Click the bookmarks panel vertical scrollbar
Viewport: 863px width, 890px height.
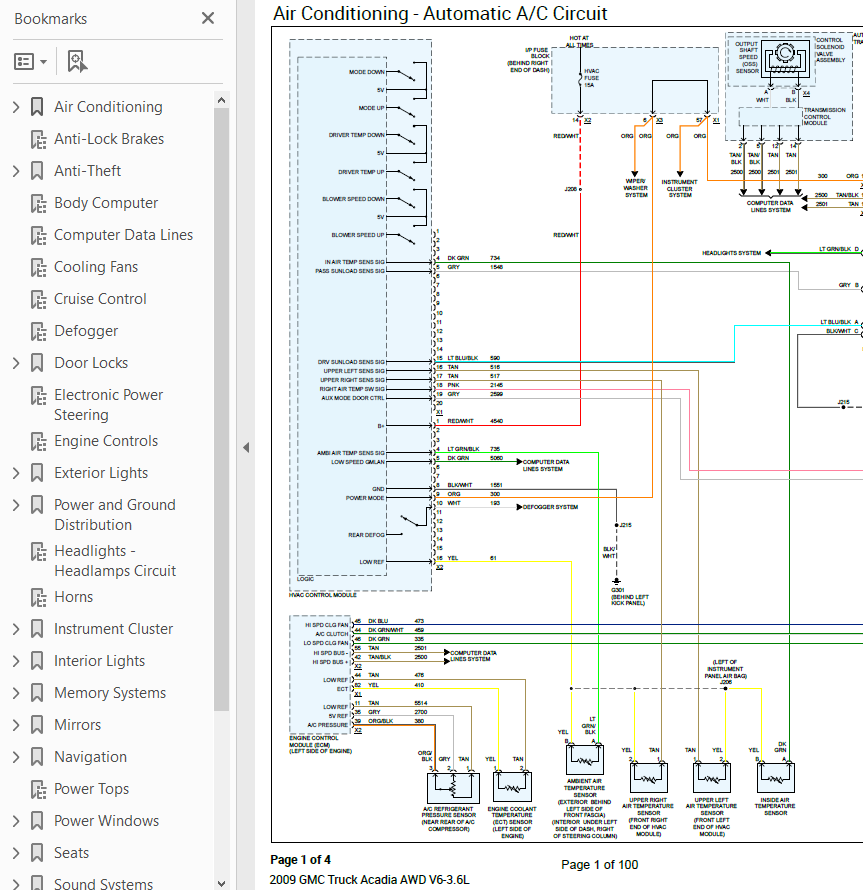221,400
